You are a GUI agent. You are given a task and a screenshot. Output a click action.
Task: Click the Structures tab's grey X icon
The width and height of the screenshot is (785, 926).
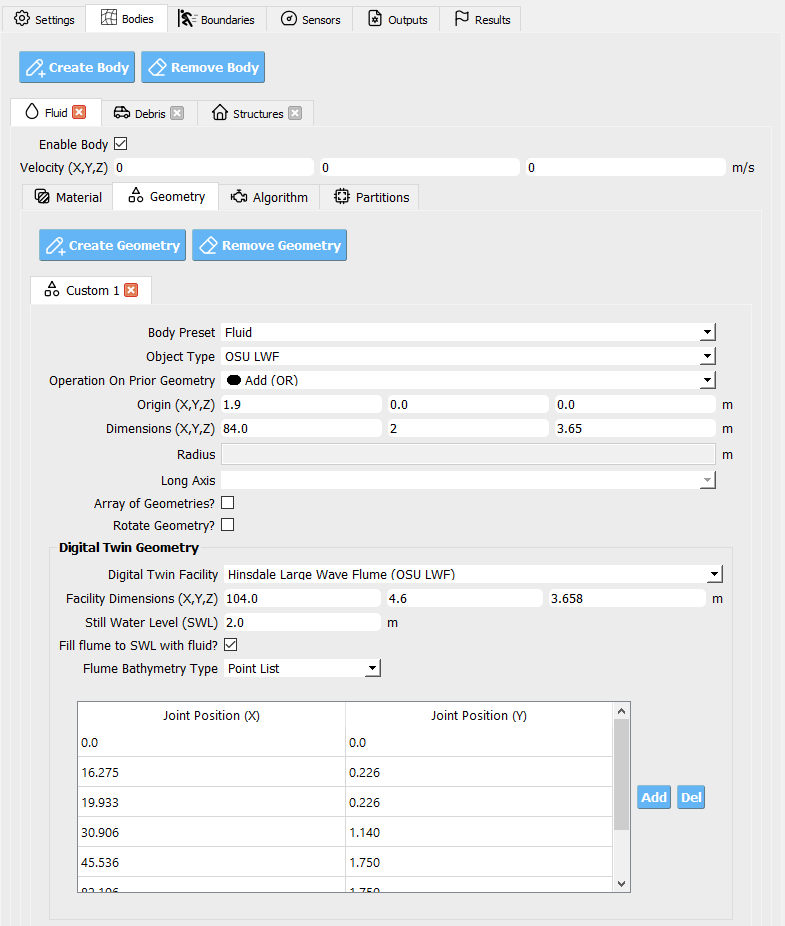coord(295,113)
